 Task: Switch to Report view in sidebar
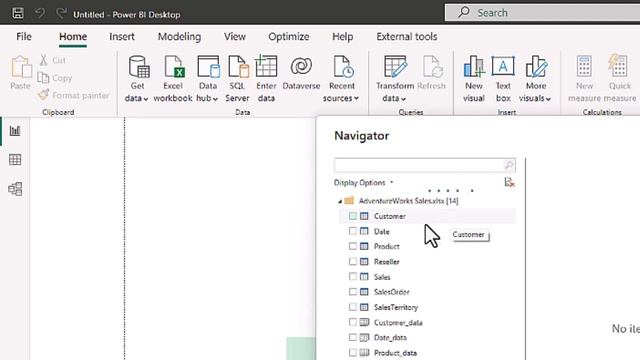(x=15, y=131)
